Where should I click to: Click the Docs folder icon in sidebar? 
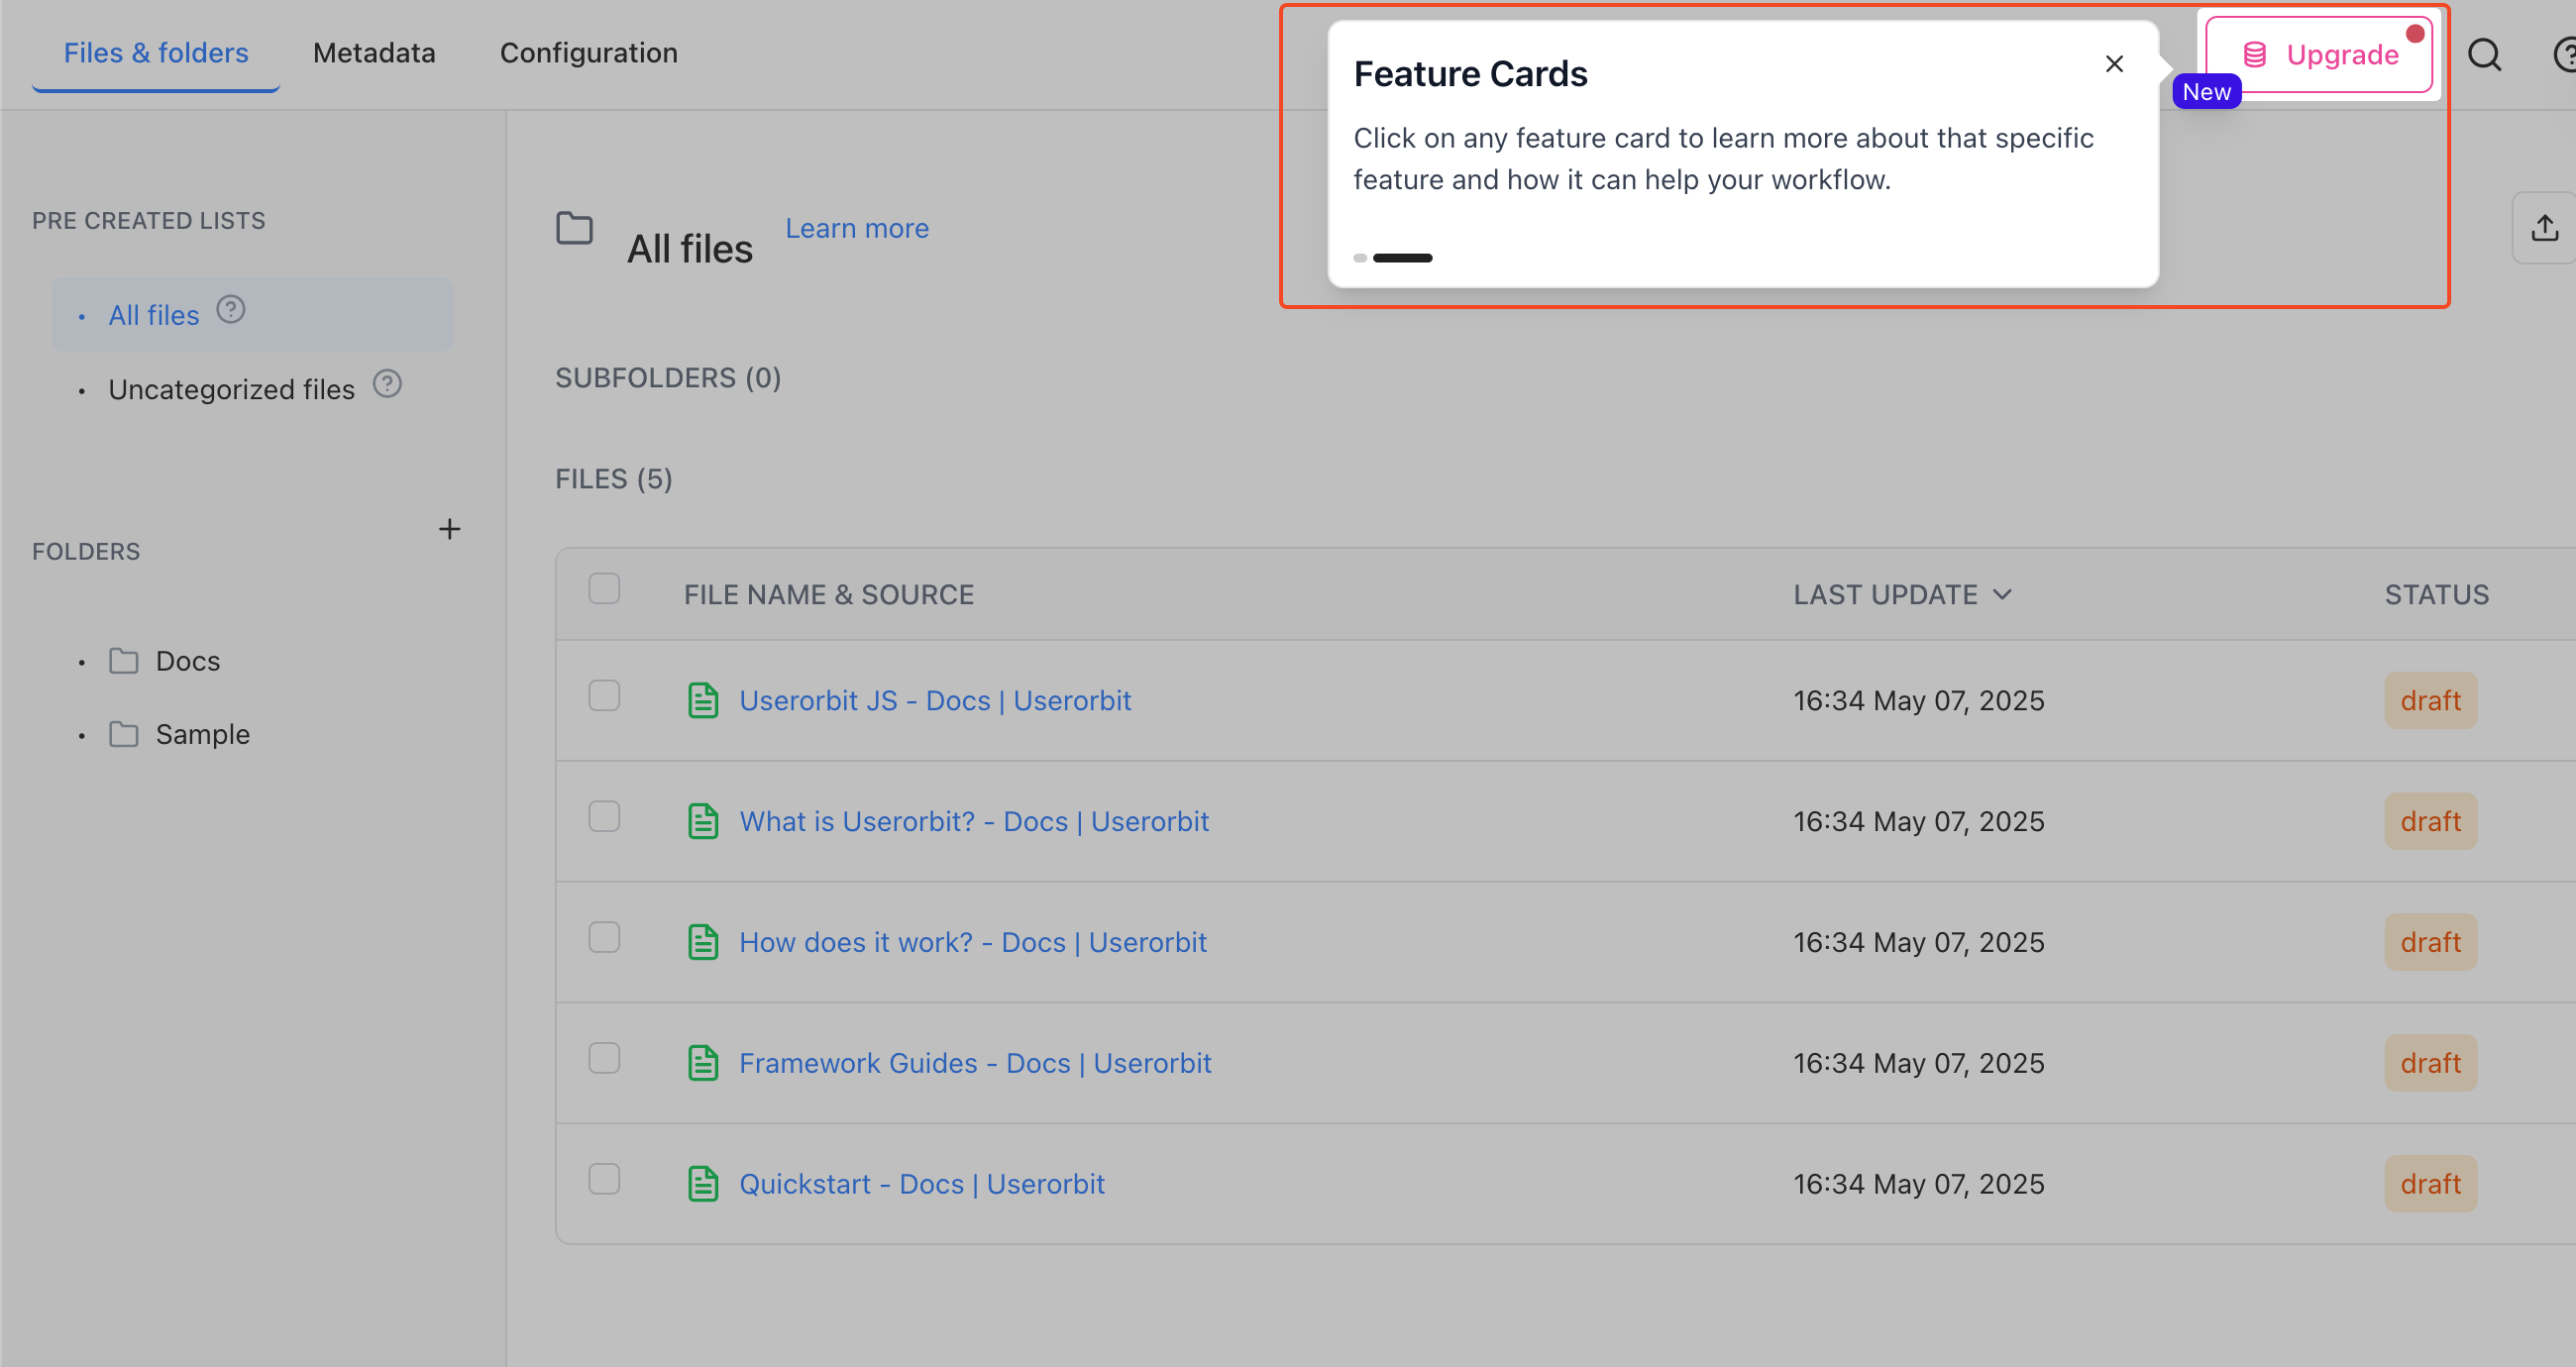(124, 661)
